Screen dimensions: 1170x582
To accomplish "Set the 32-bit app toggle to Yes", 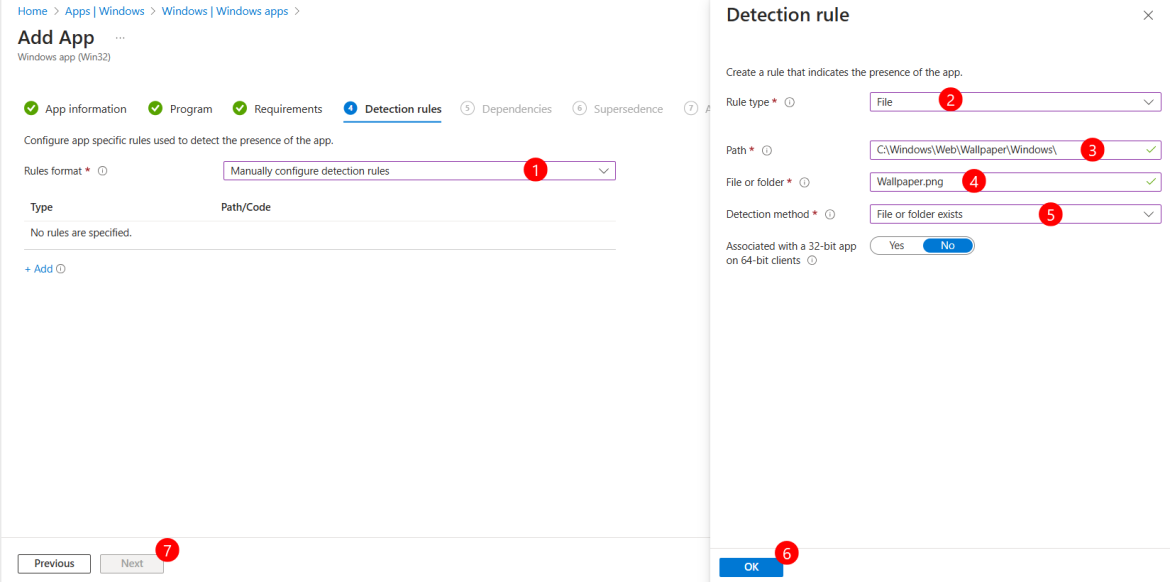I will (896, 245).
